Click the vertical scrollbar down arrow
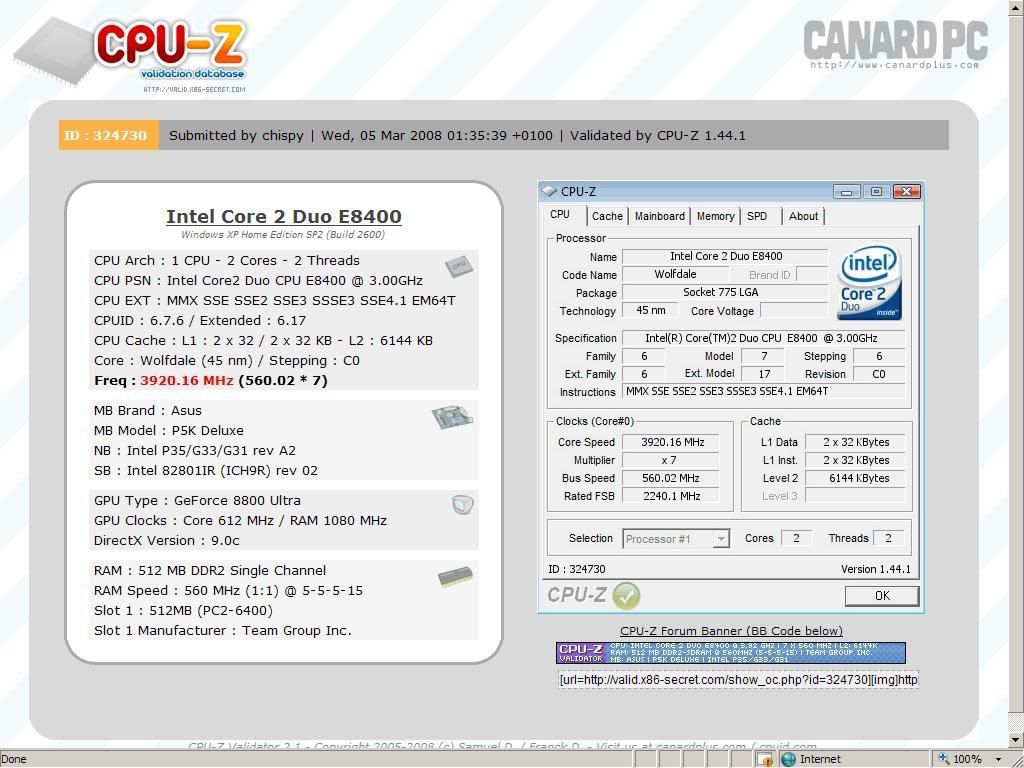This screenshot has width=1024, height=768. 1016,740
